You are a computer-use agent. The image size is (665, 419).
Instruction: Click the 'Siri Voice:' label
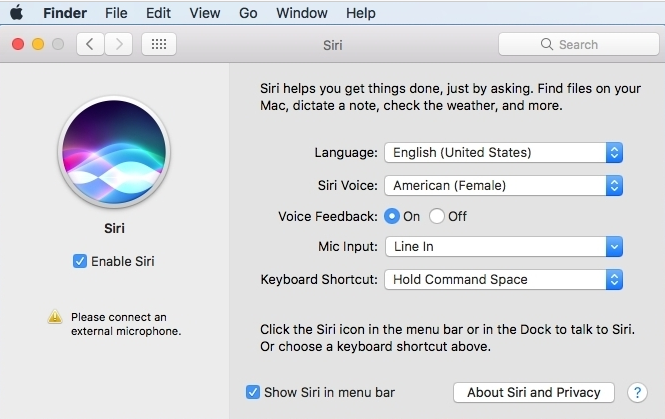pyautogui.click(x=347, y=186)
